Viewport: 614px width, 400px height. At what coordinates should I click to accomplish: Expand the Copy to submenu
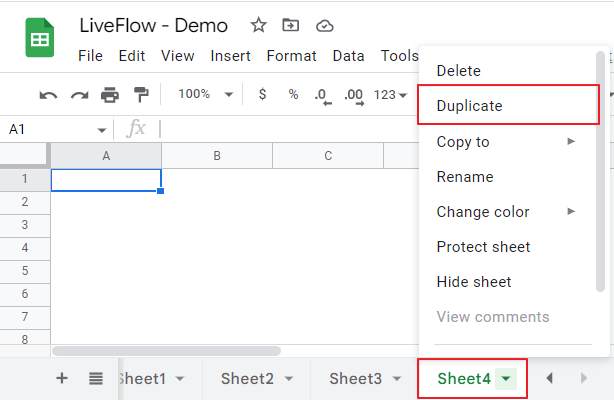pyautogui.click(x=571, y=141)
